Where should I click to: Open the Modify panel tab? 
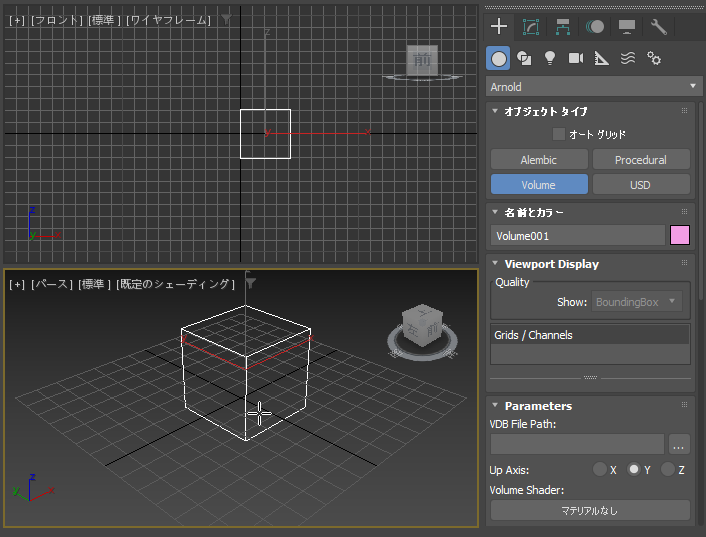[531, 27]
